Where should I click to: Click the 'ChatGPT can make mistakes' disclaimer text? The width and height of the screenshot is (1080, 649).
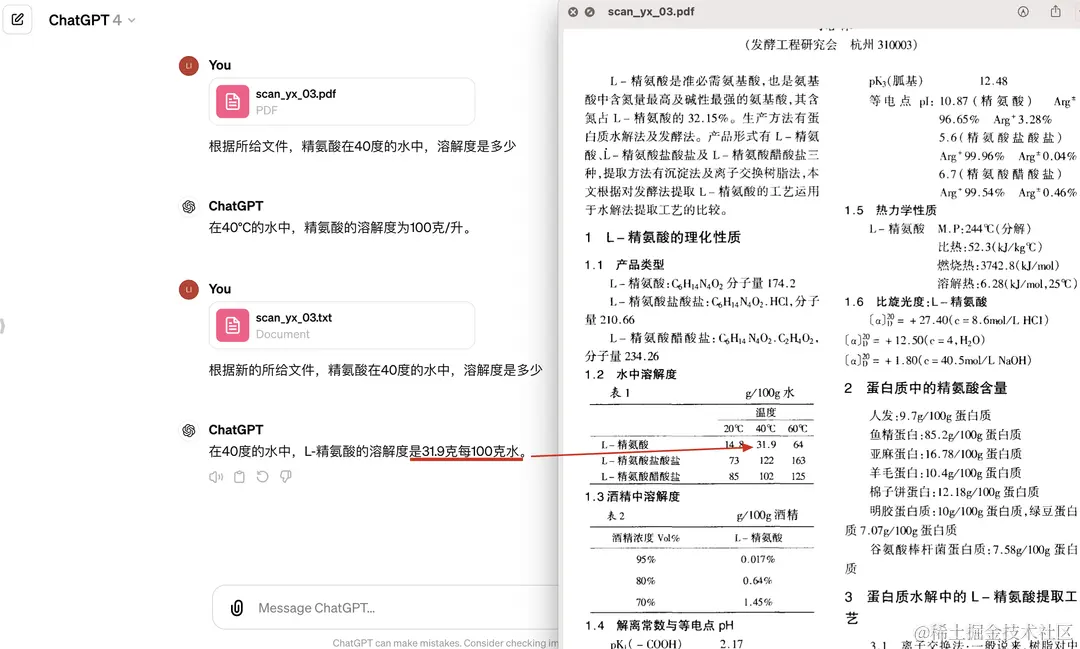point(446,643)
